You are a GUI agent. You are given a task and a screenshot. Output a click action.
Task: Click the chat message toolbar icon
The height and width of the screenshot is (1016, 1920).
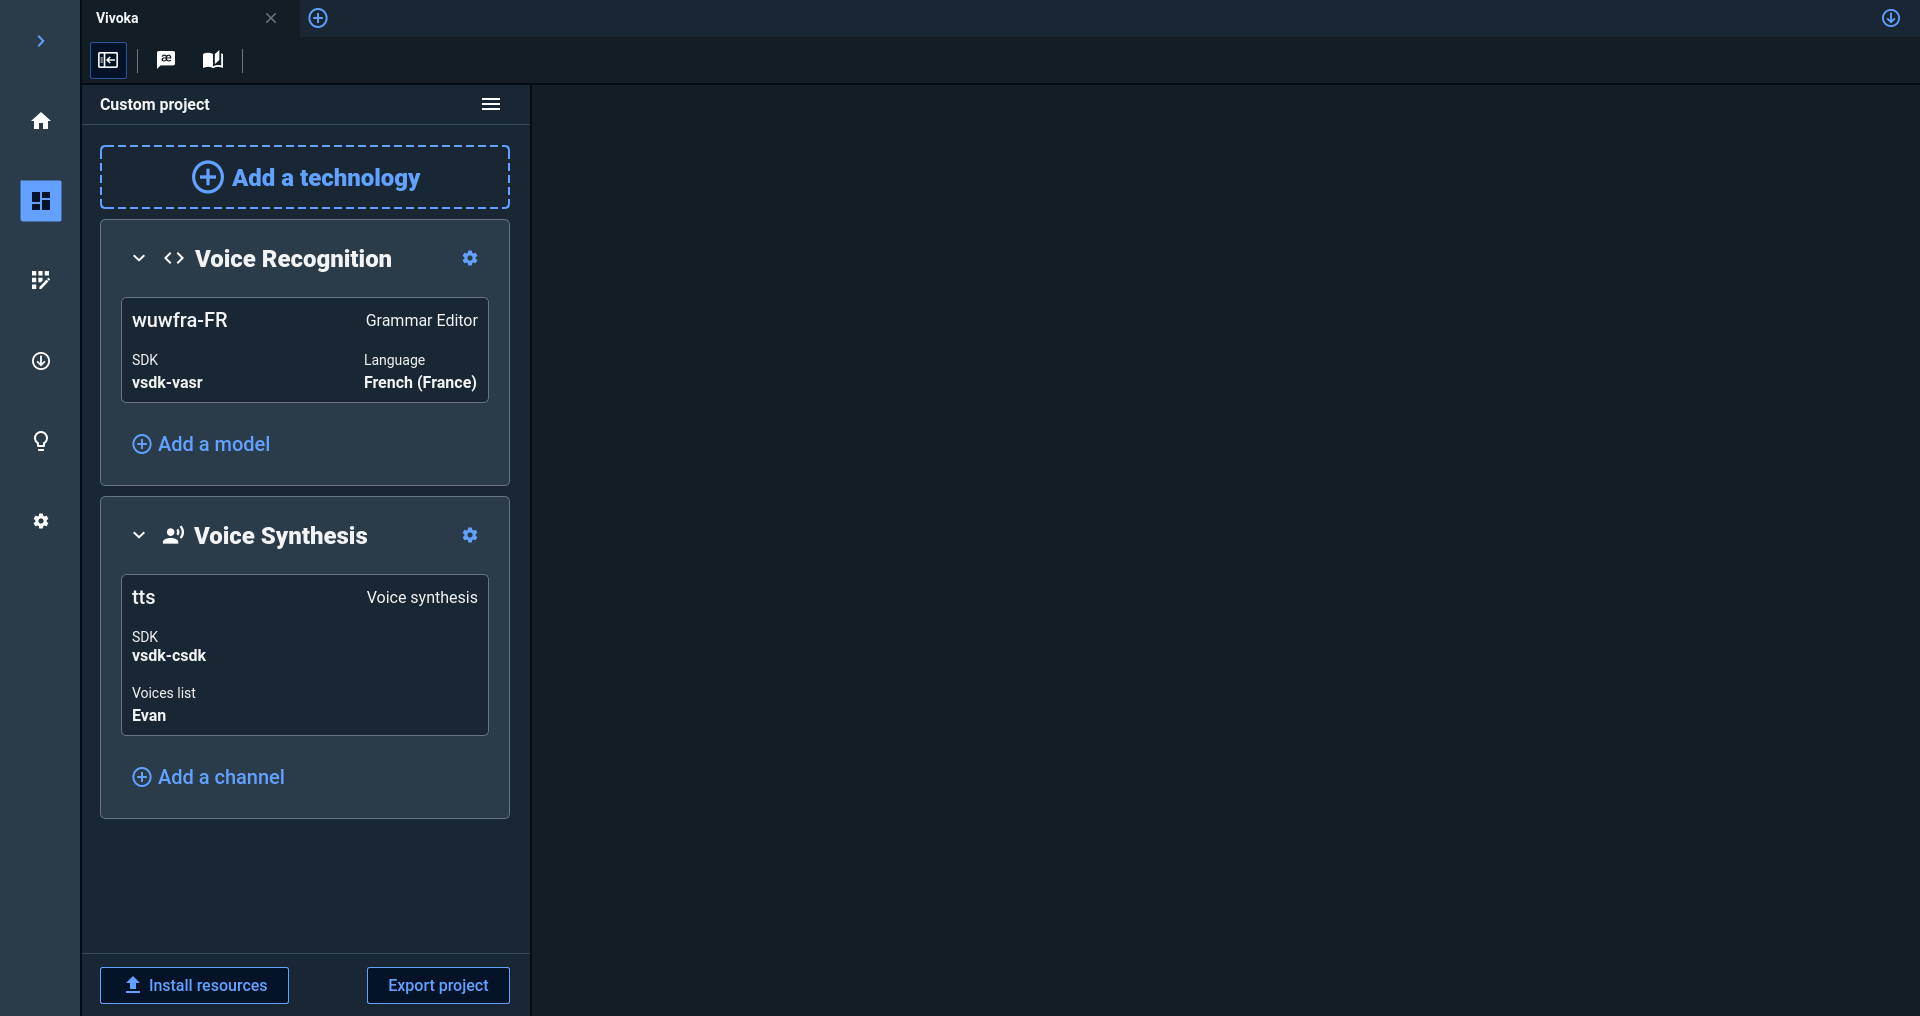click(x=166, y=60)
